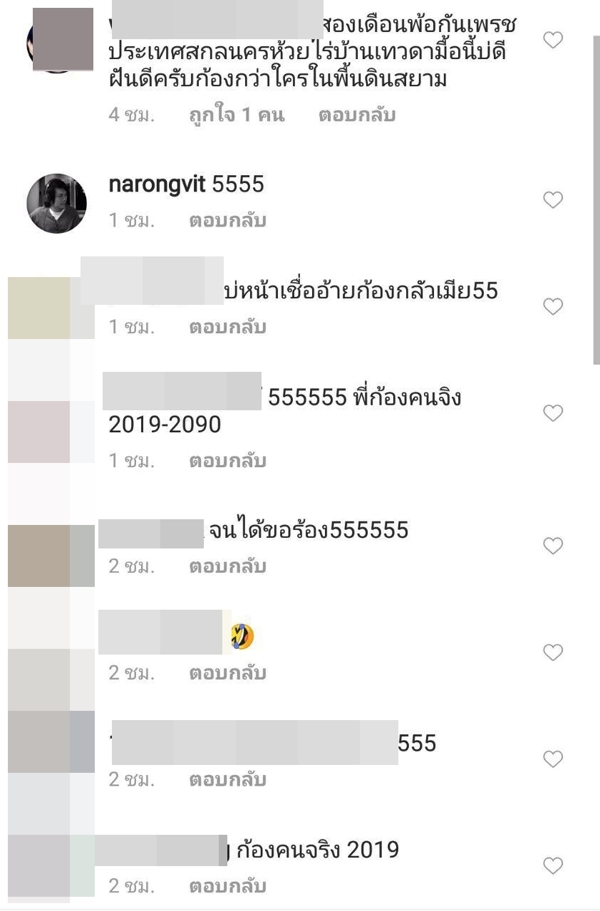Reply to the top comment posted 4 ชม.
The height and width of the screenshot is (911, 600).
click(357, 114)
